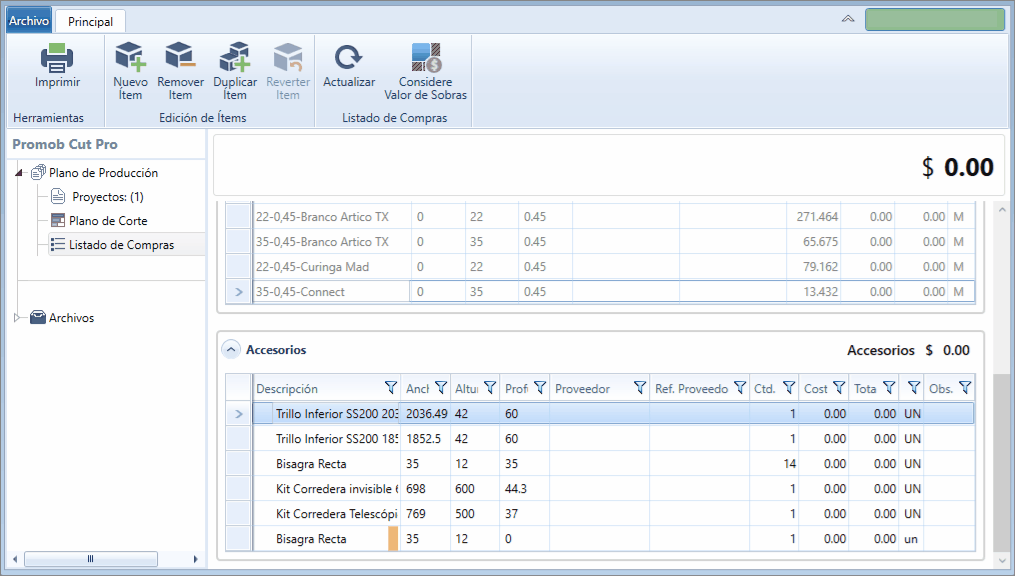Screen dimensions: 1015x576
Task: Switch to the Principal tab
Action: (x=90, y=21)
